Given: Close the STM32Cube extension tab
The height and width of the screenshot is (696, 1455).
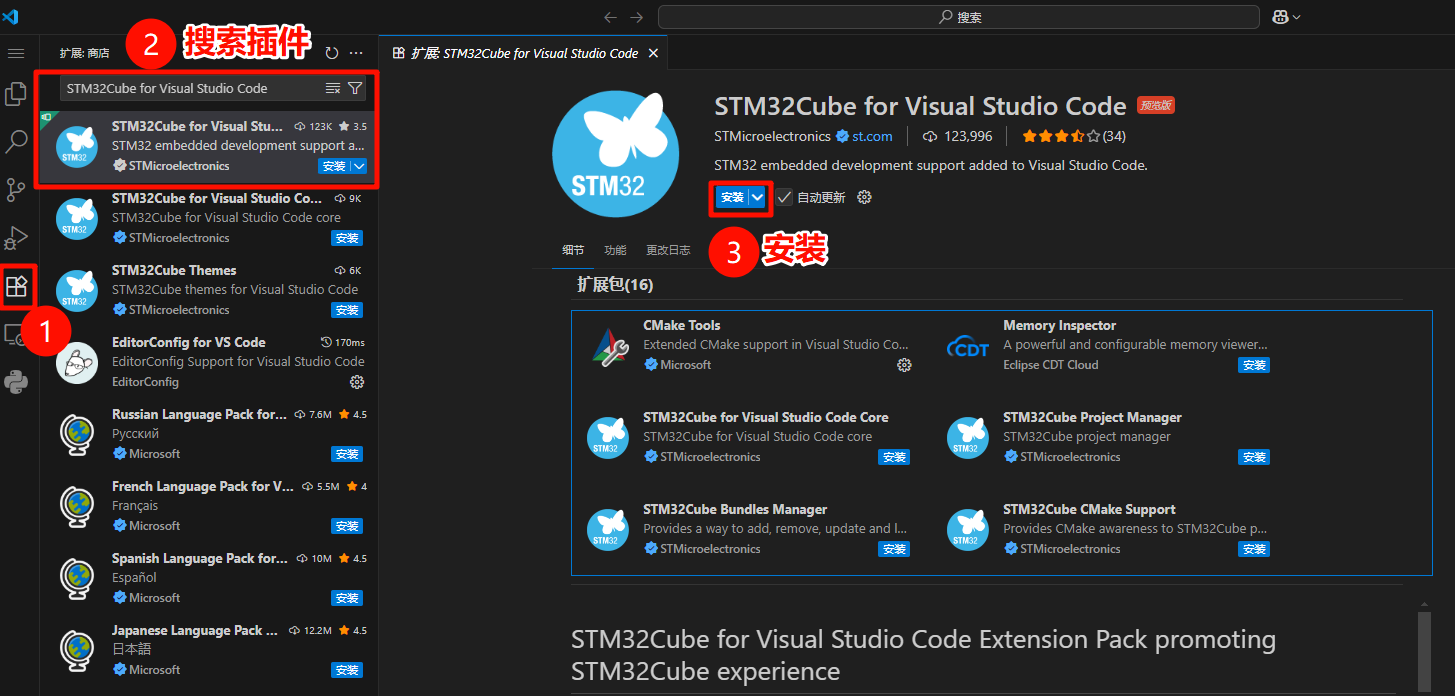Looking at the screenshot, I should point(653,53).
